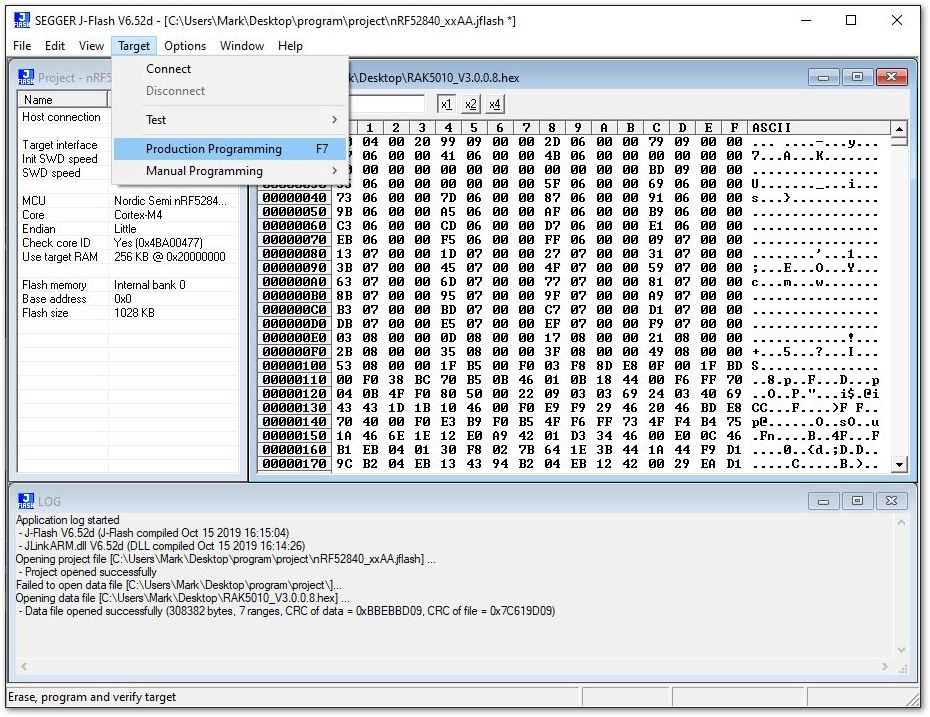Click the Cortex-M4 core value
This screenshot has height=717, width=930.
138,215
